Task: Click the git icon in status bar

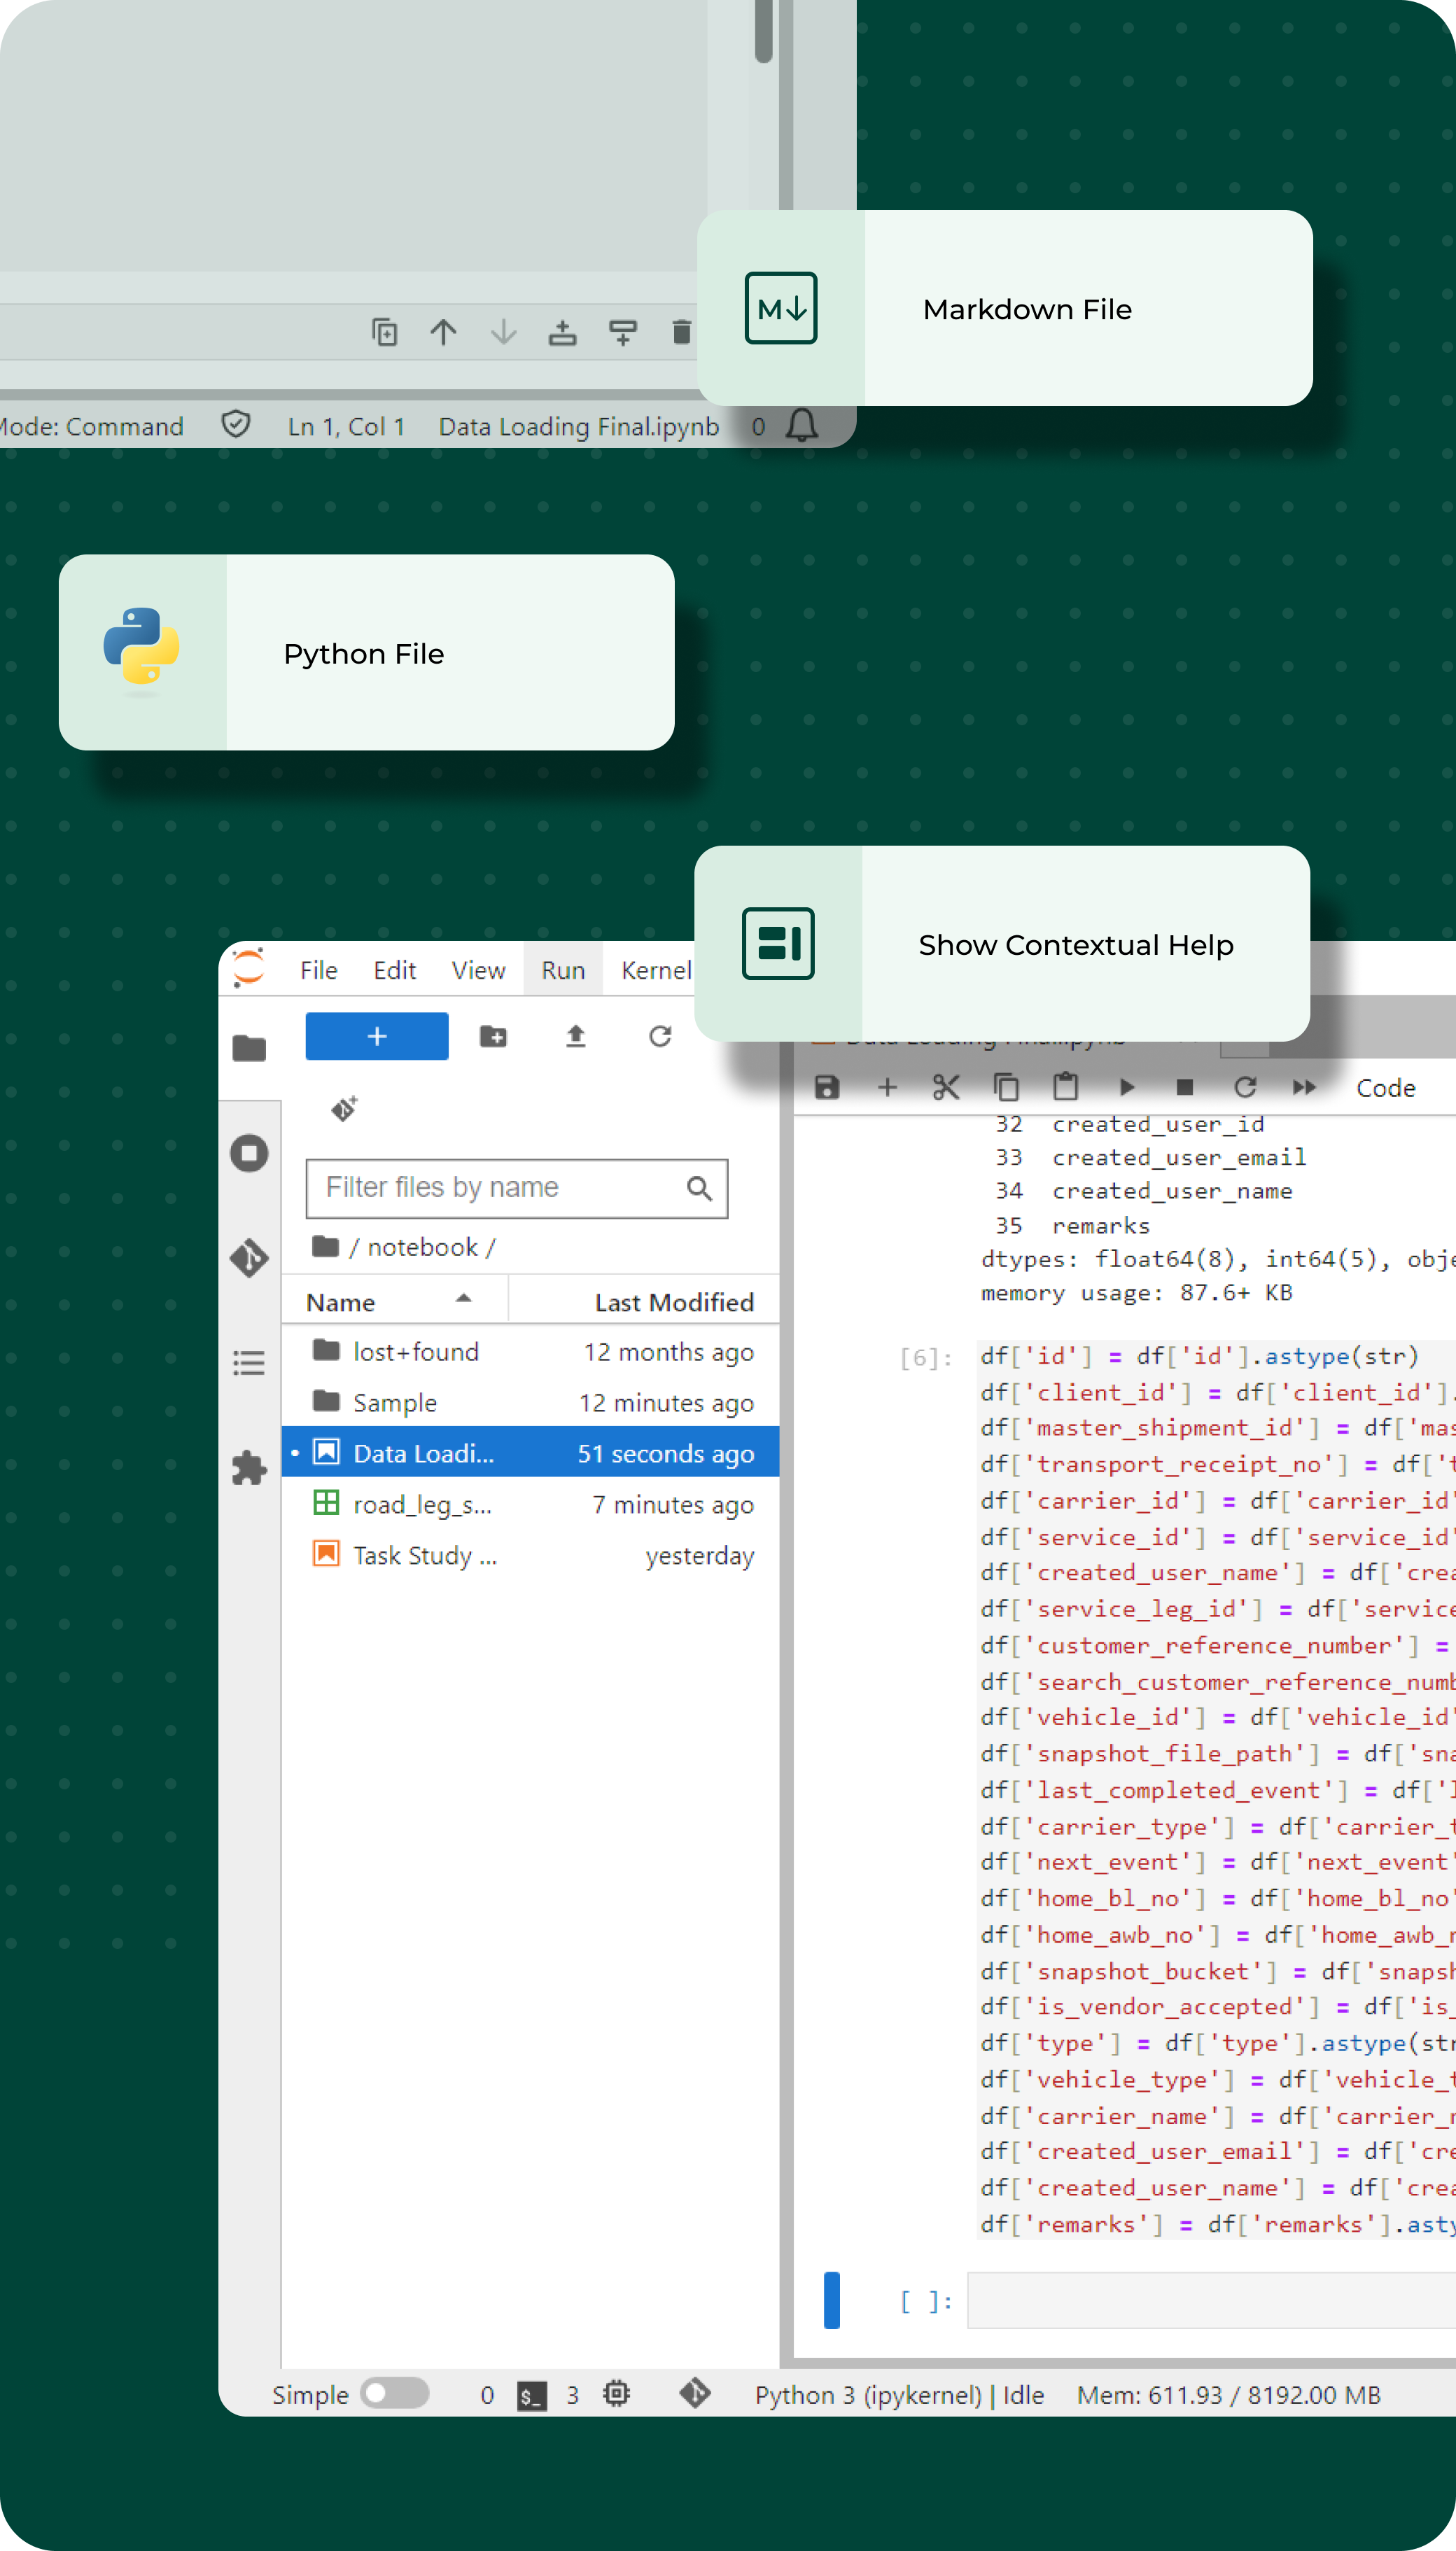Action: tap(695, 2394)
